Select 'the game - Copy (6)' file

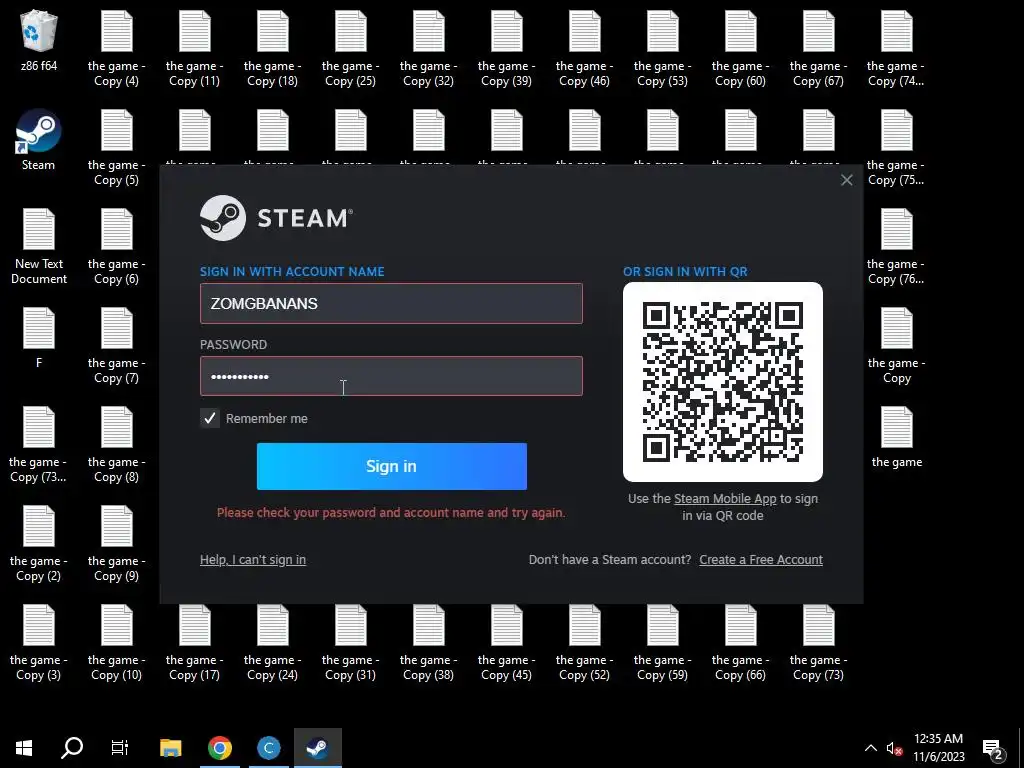tap(116, 246)
